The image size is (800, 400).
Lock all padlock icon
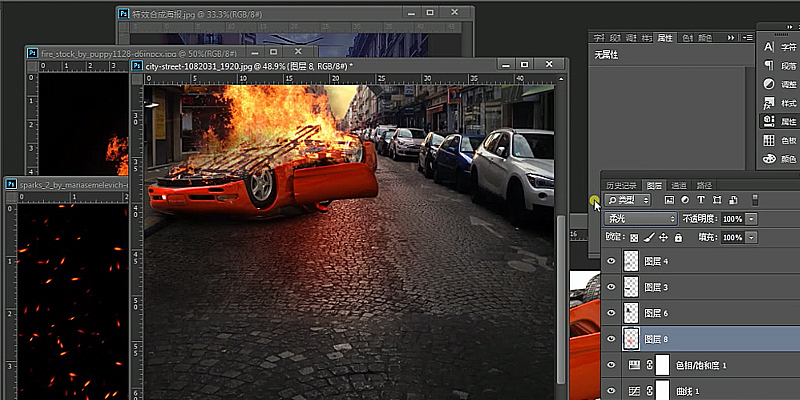[x=678, y=237]
